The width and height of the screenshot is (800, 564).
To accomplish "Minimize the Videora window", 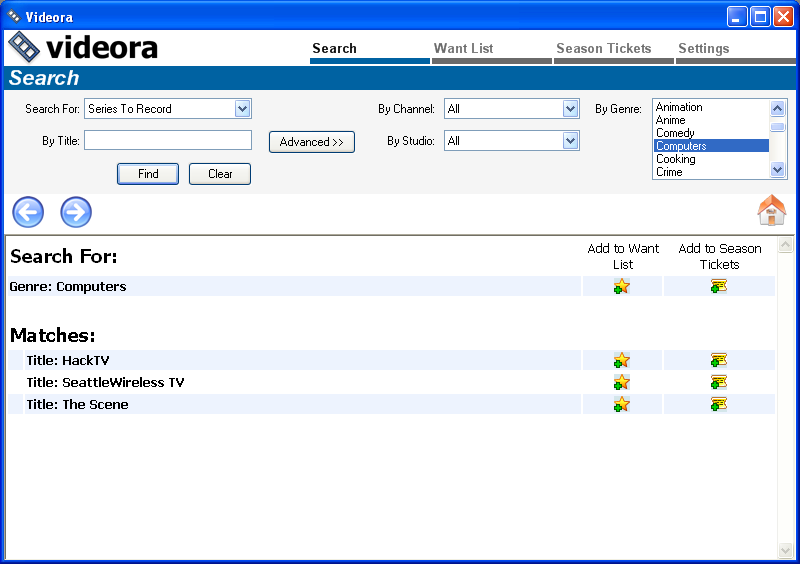I will 737,17.
